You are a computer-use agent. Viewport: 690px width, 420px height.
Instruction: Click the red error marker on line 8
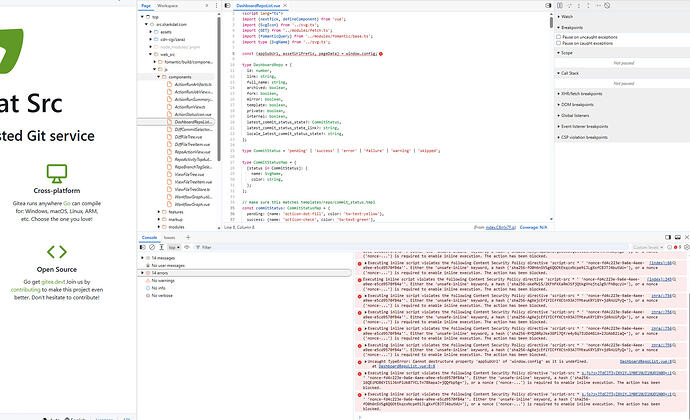[x=381, y=54]
